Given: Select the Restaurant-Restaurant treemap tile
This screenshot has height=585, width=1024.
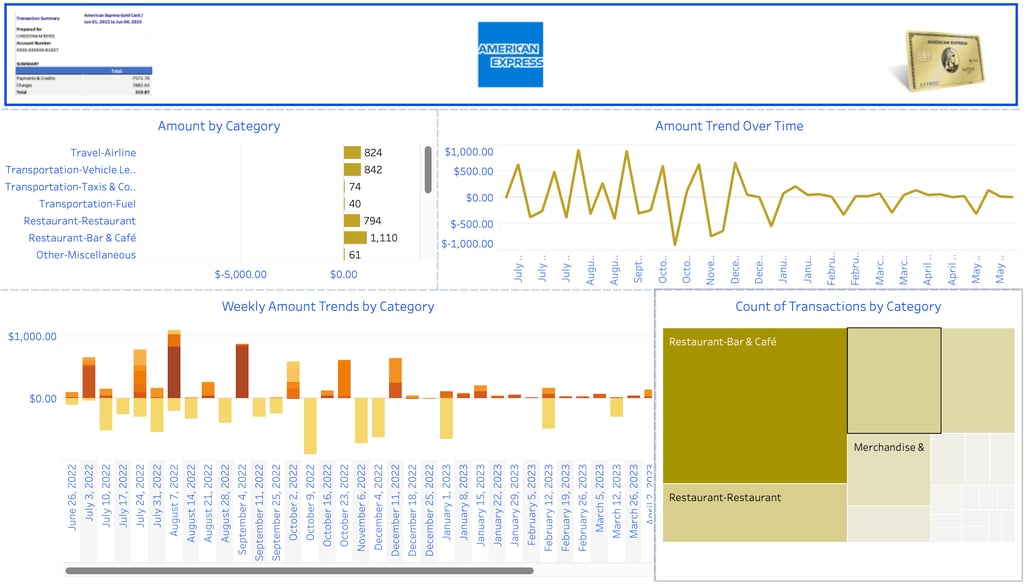Looking at the screenshot, I should (754, 513).
